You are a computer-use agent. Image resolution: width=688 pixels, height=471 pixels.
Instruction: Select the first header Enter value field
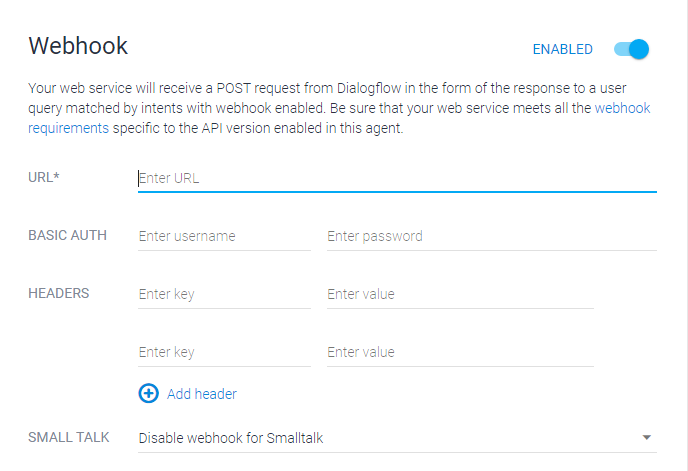click(460, 294)
